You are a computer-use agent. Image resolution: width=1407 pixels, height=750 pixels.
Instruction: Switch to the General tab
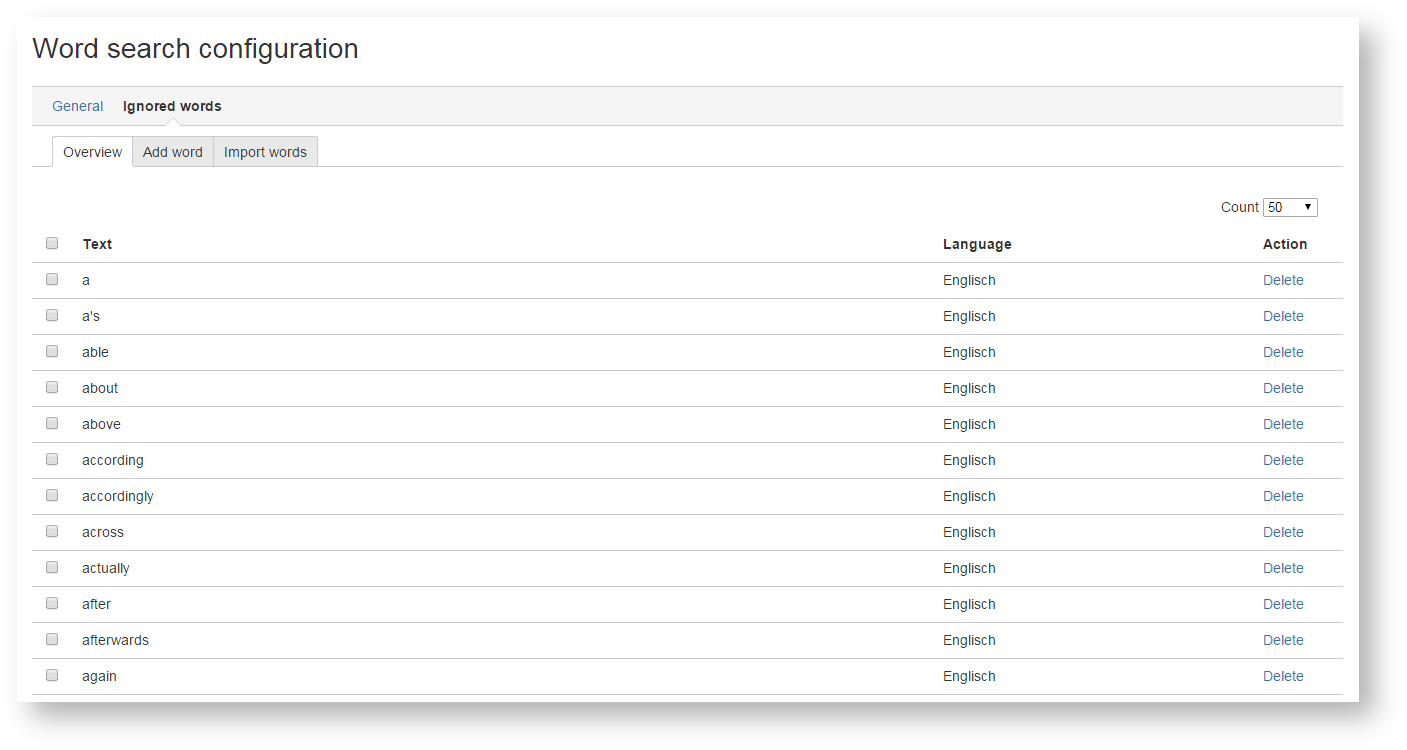click(x=77, y=106)
